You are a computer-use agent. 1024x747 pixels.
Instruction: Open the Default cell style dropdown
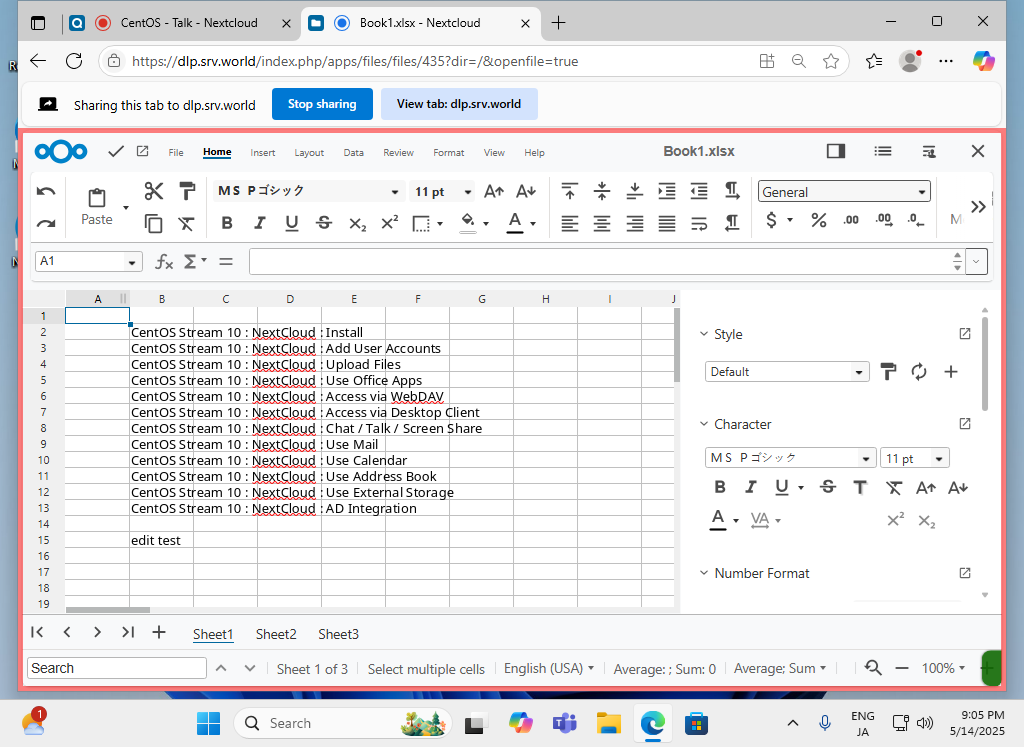click(x=787, y=372)
